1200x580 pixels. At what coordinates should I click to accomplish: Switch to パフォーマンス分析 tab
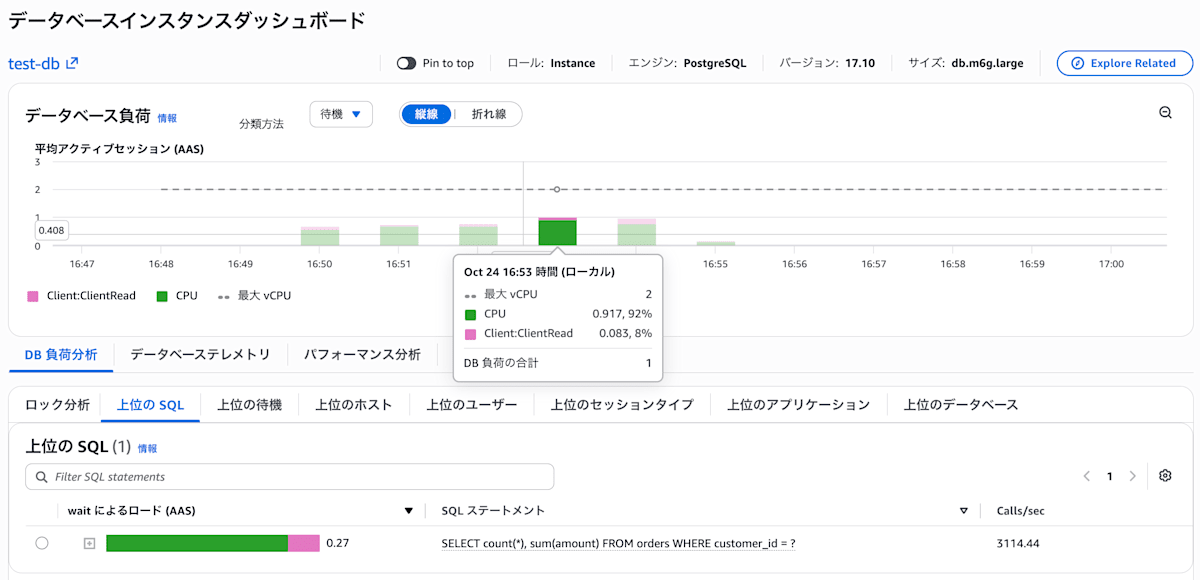pos(362,354)
